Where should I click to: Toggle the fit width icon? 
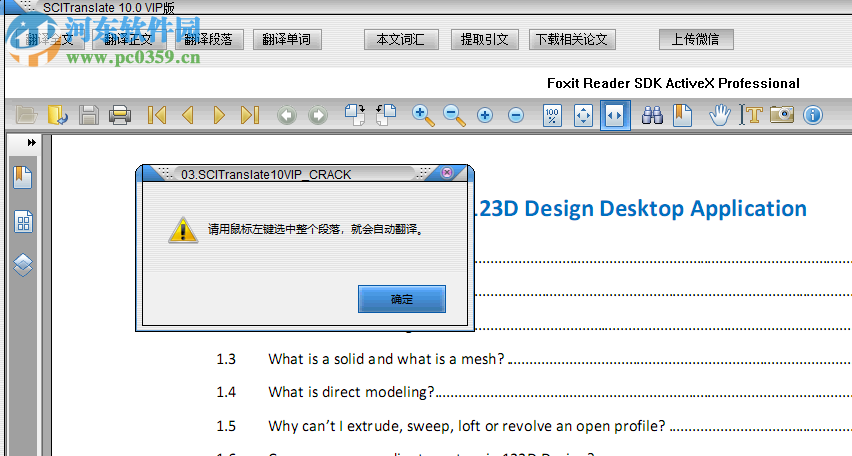[x=615, y=115]
